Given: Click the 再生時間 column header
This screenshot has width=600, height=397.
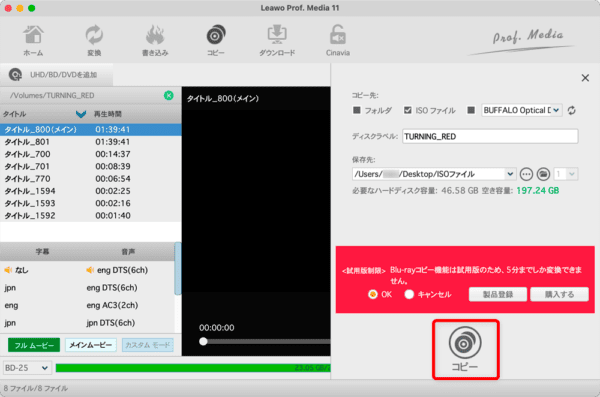Looking at the screenshot, I should (108, 114).
